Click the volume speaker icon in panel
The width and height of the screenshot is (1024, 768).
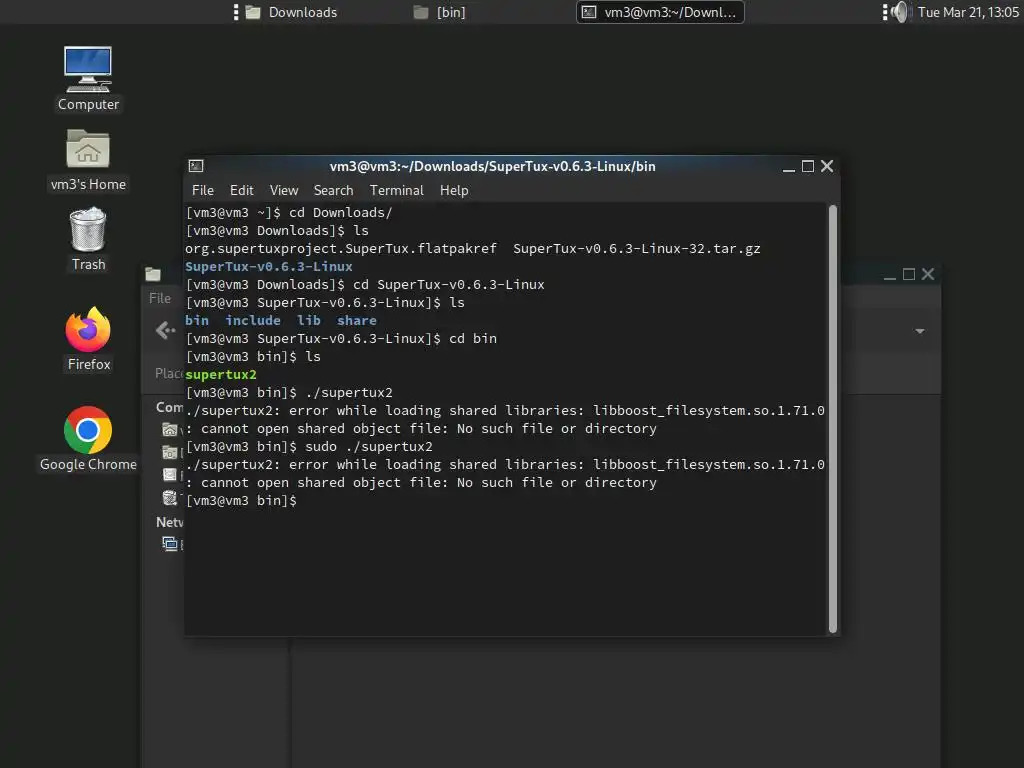click(x=901, y=12)
